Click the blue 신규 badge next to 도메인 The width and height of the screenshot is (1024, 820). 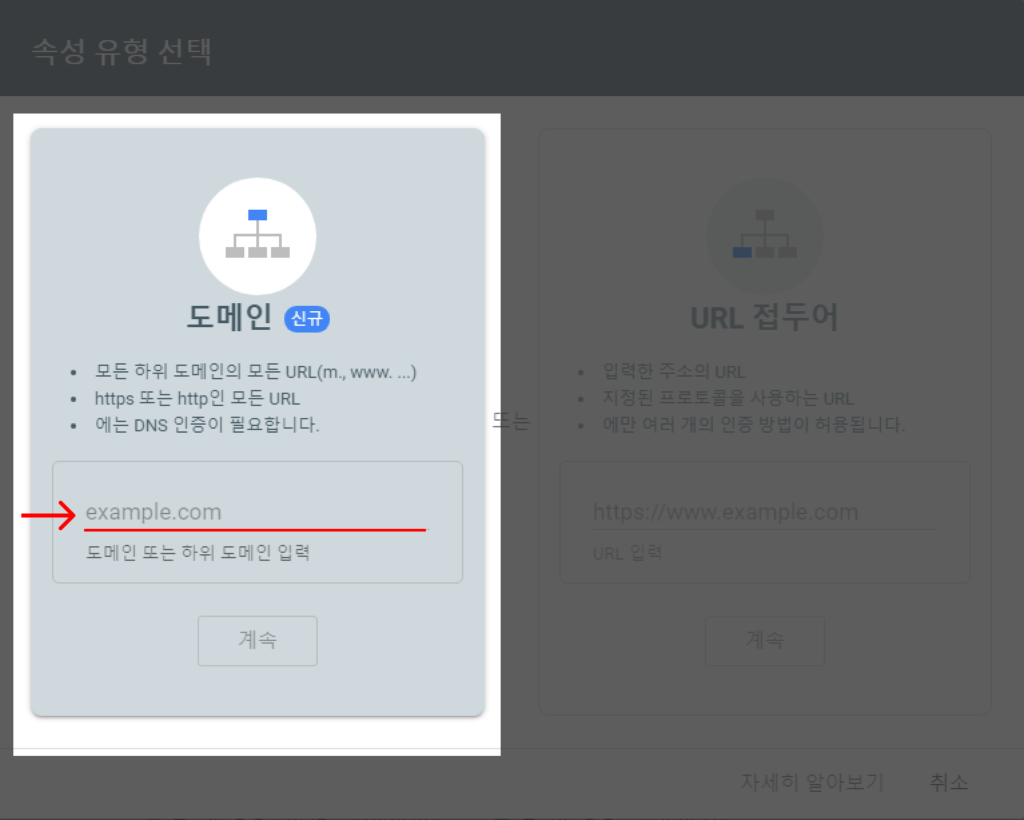[x=307, y=317]
